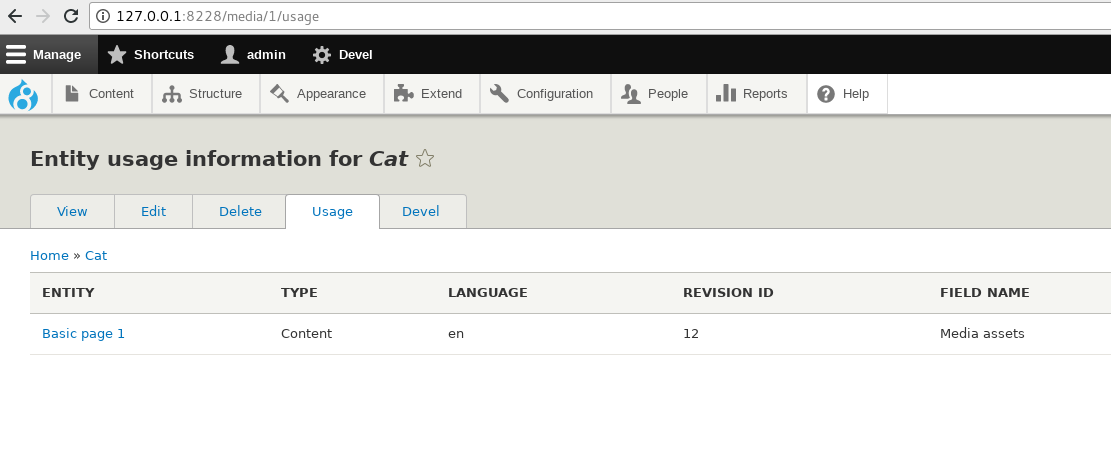Open the Extend modules page

point(429,94)
